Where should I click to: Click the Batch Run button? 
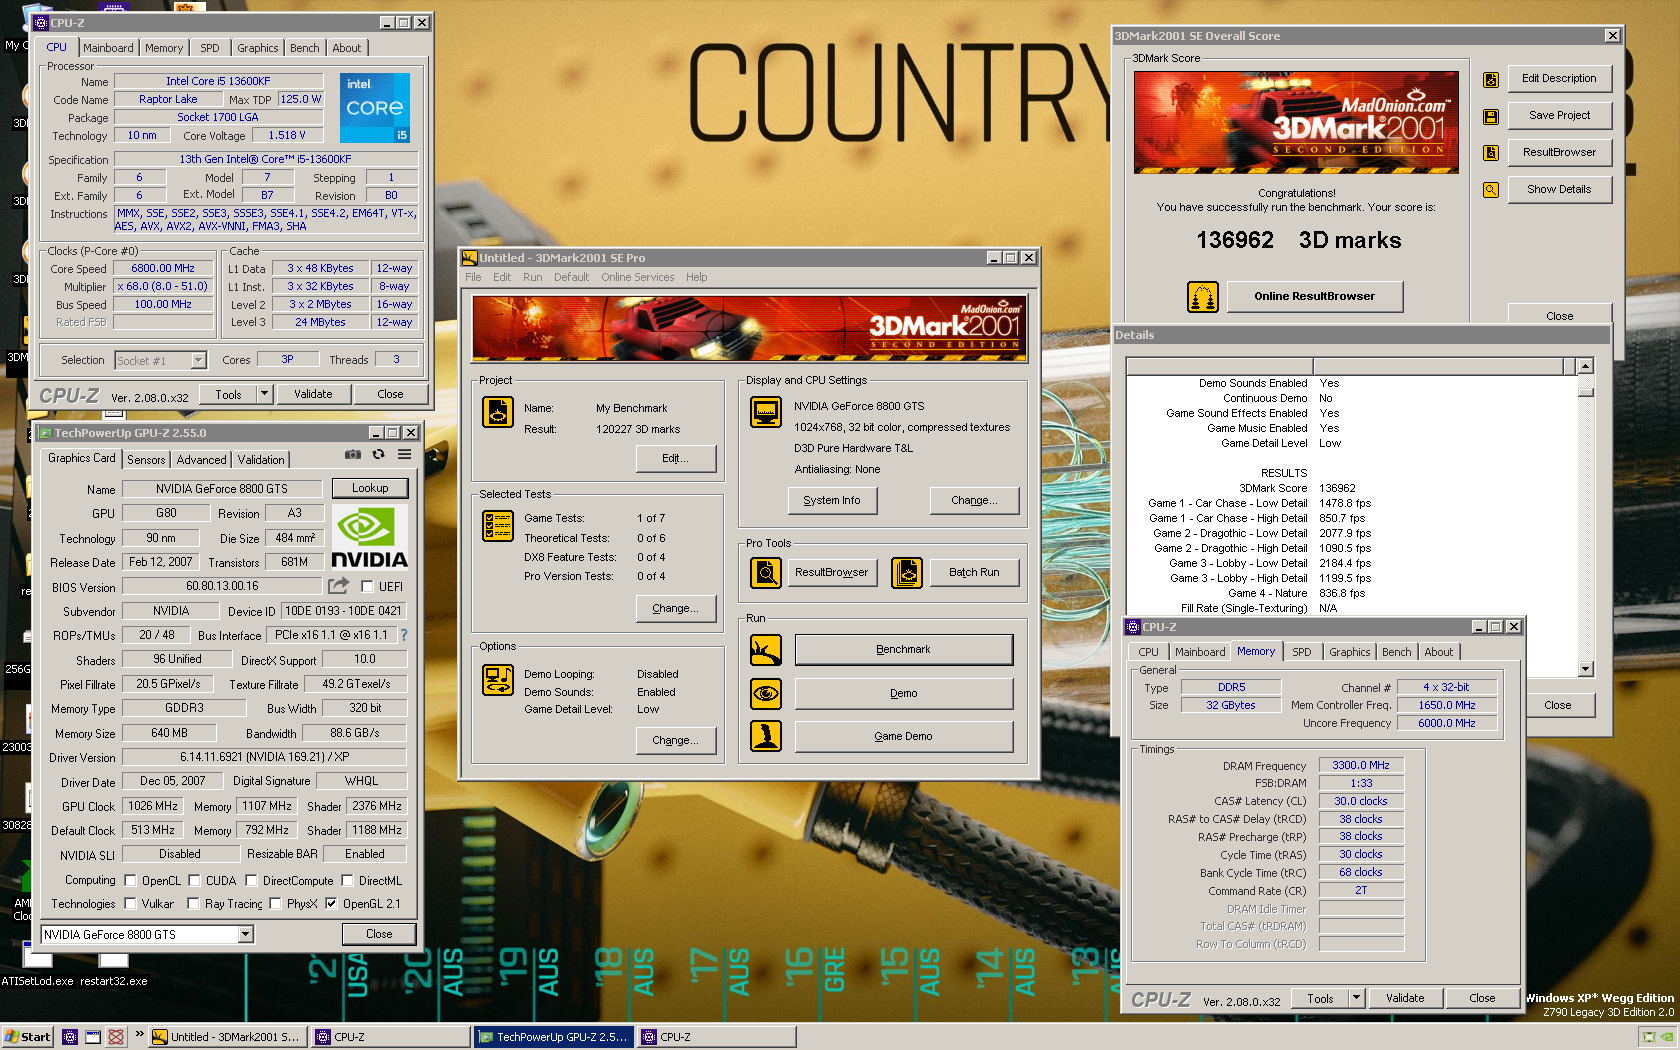click(974, 573)
